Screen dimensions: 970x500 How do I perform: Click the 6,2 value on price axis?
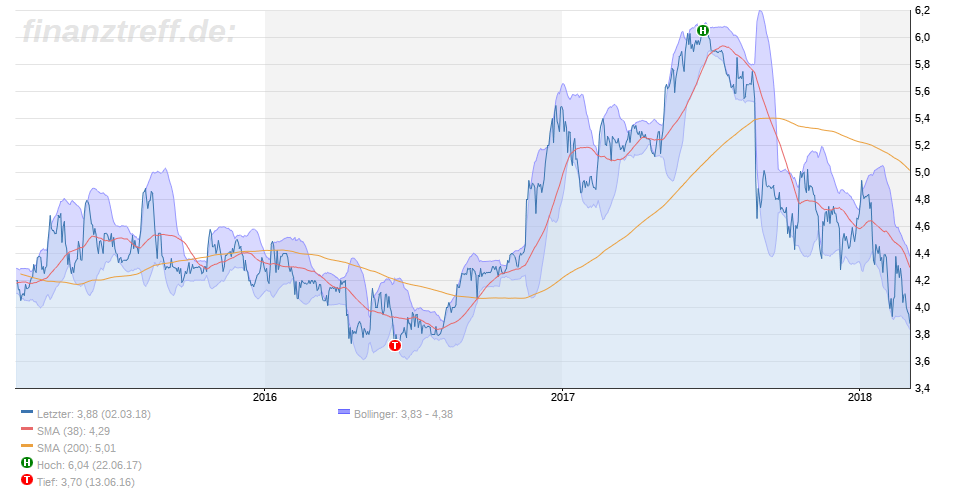[x=922, y=10]
